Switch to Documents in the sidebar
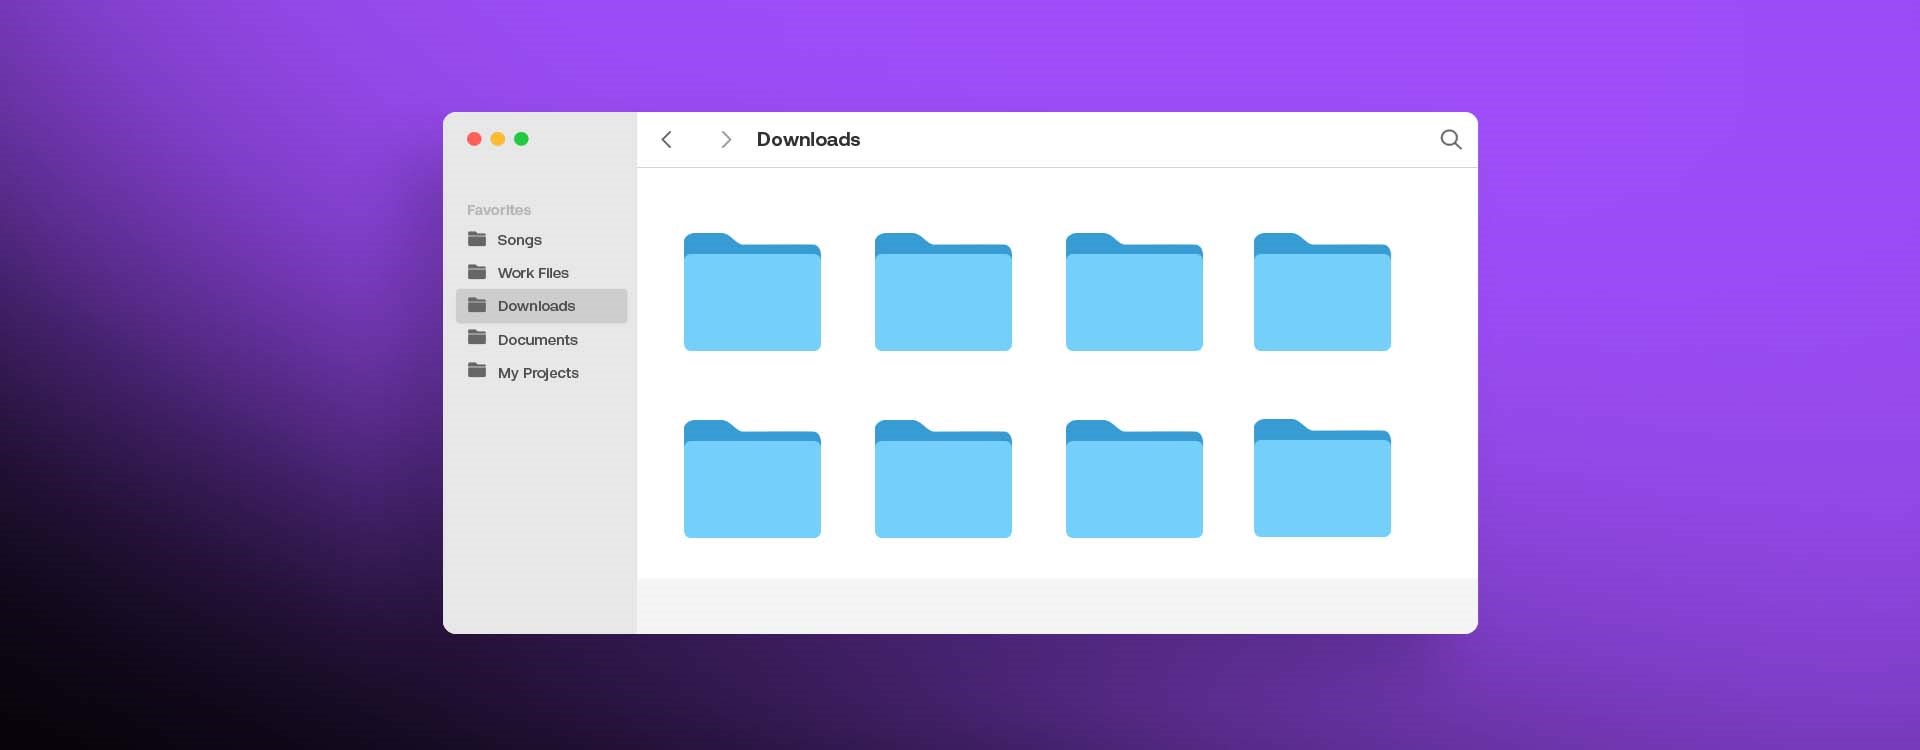Screen dimensions: 1920x750 click(x=537, y=340)
